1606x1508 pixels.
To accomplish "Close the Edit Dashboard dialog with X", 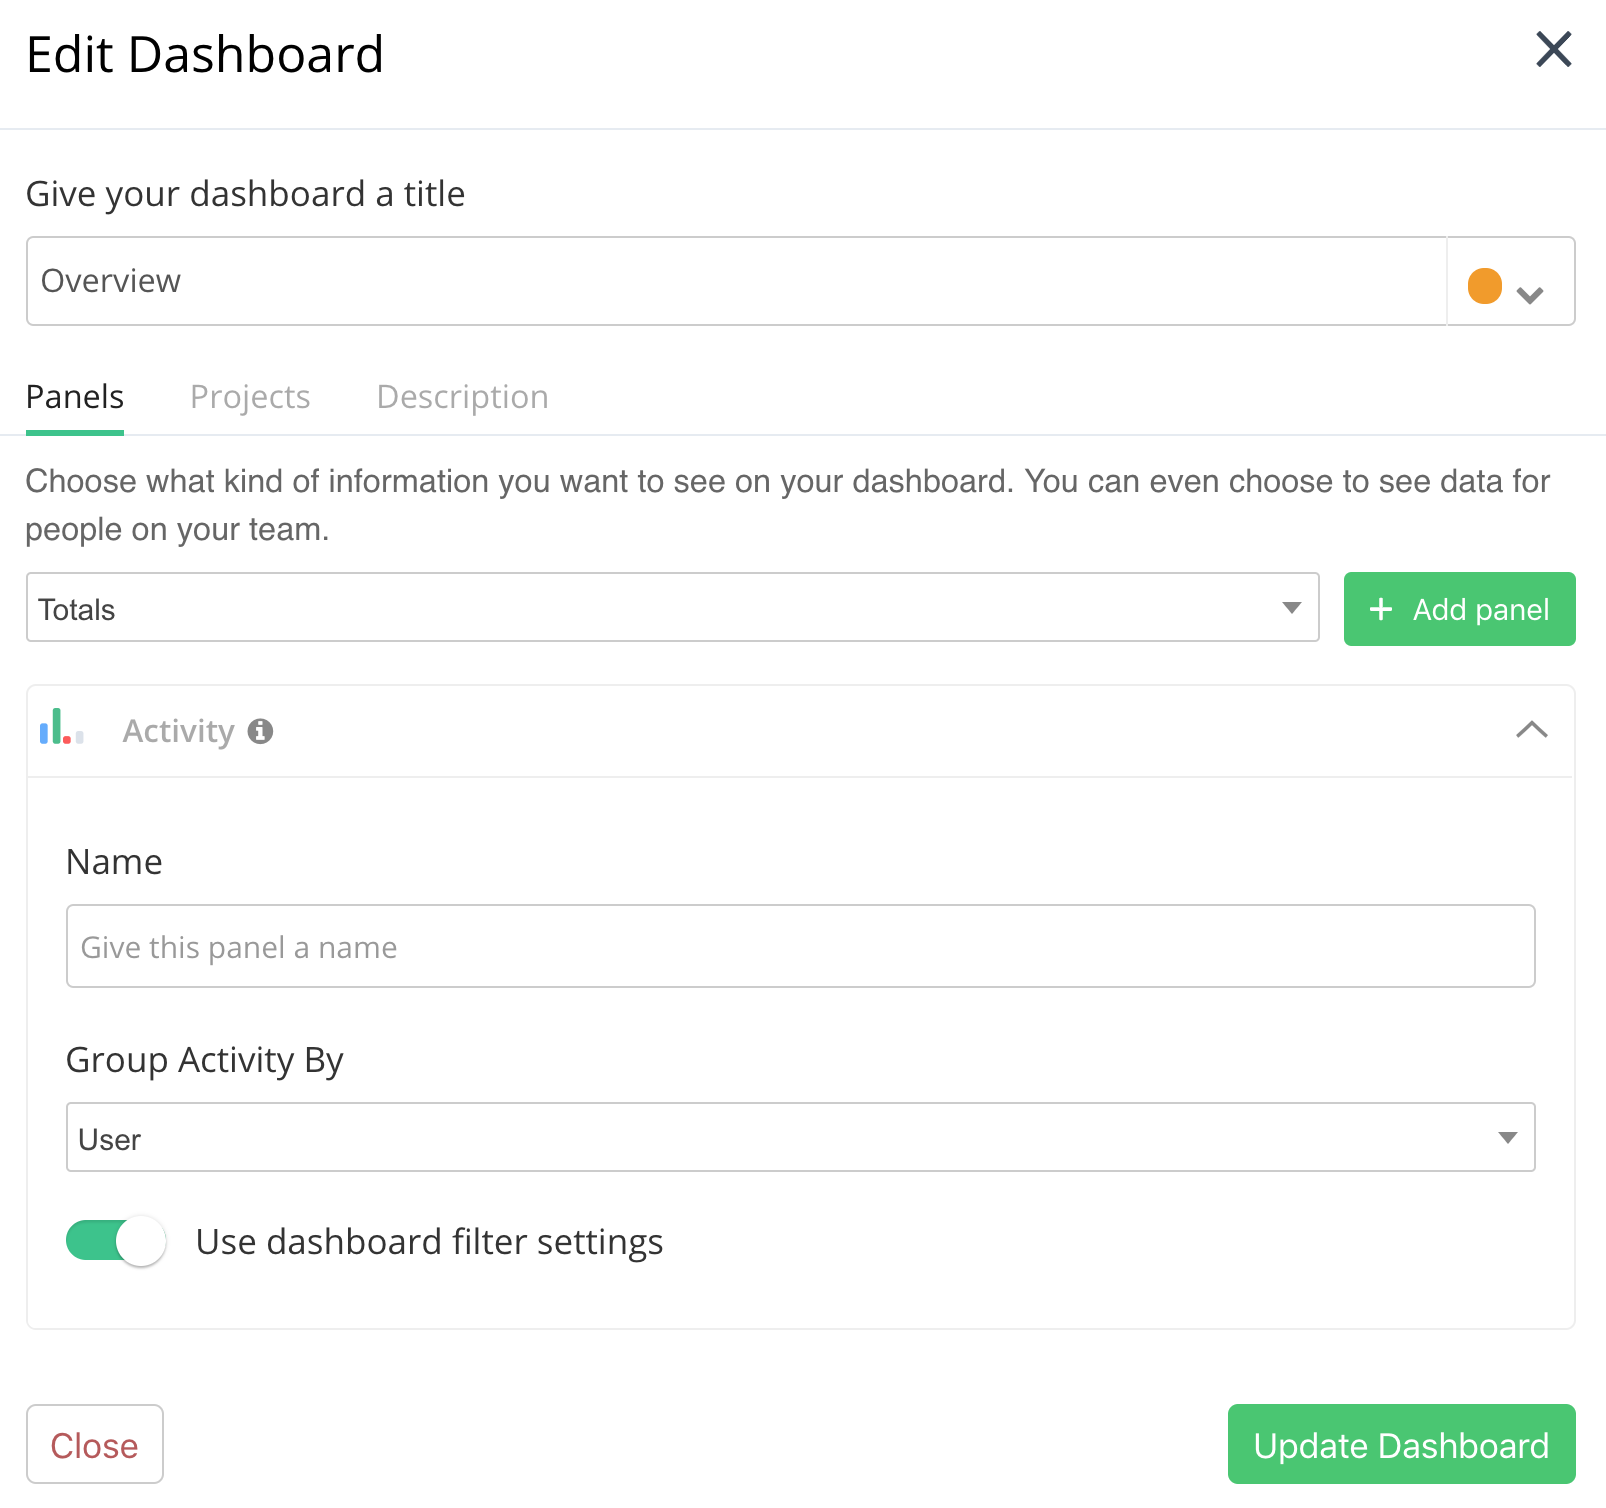I will (1554, 49).
